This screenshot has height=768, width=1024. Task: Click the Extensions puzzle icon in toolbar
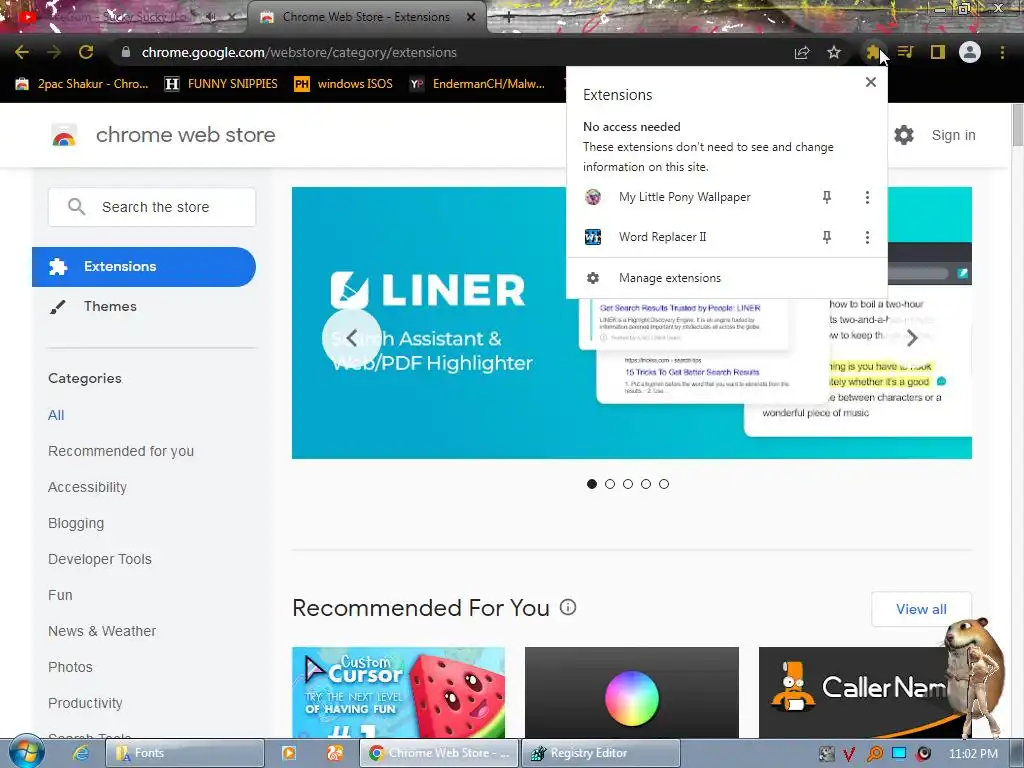(873, 52)
